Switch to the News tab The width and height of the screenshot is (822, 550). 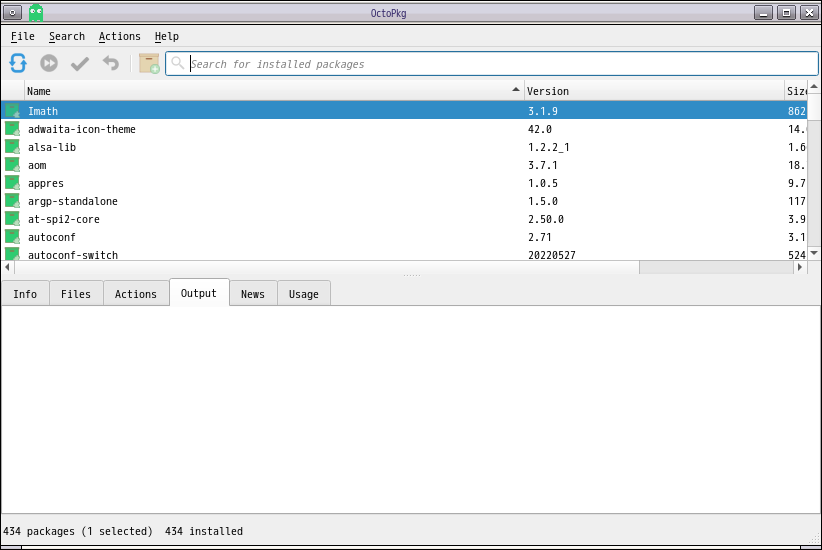(x=253, y=294)
